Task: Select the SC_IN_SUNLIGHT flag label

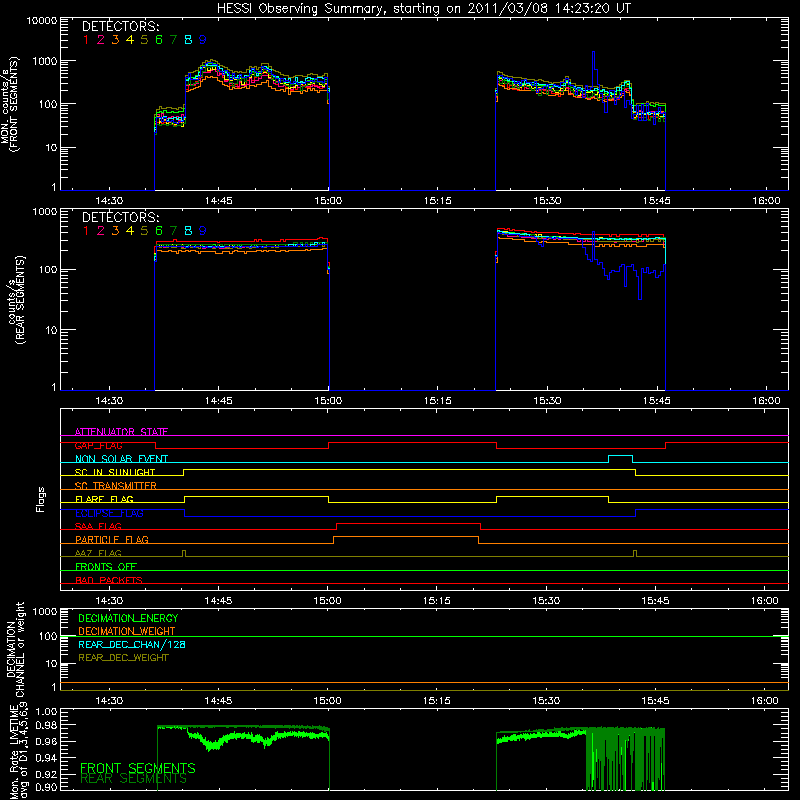Action: click(115, 472)
